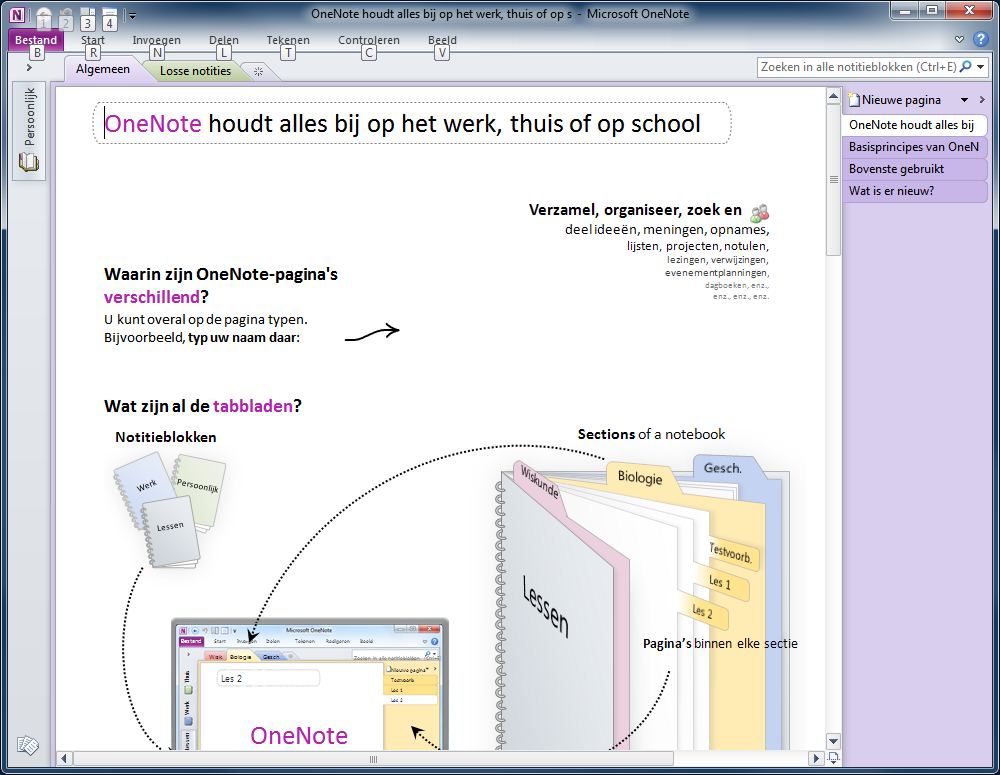Select the embedded OneNote window screenshot image

coord(310,684)
